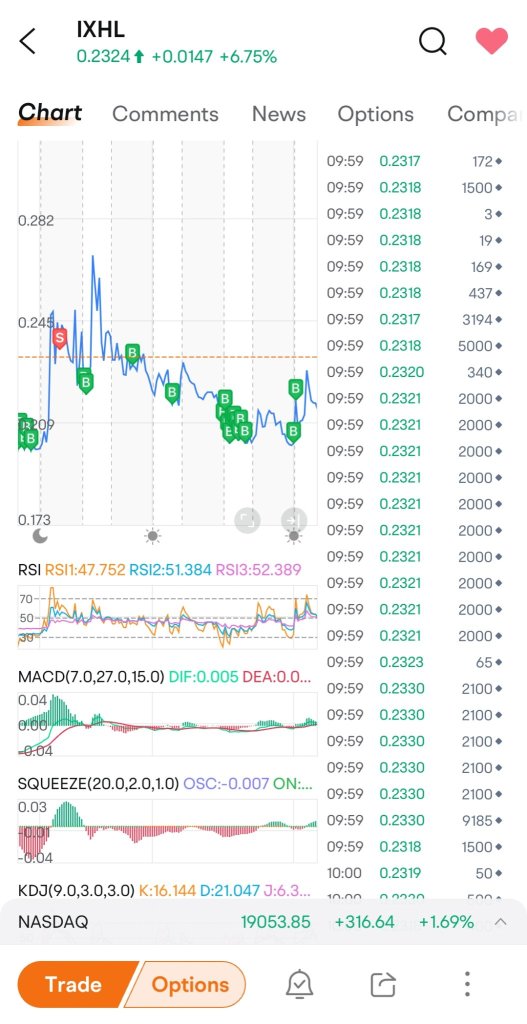Expand chart to fullscreen icon
This screenshot has width=527, height=1024.
point(247,520)
